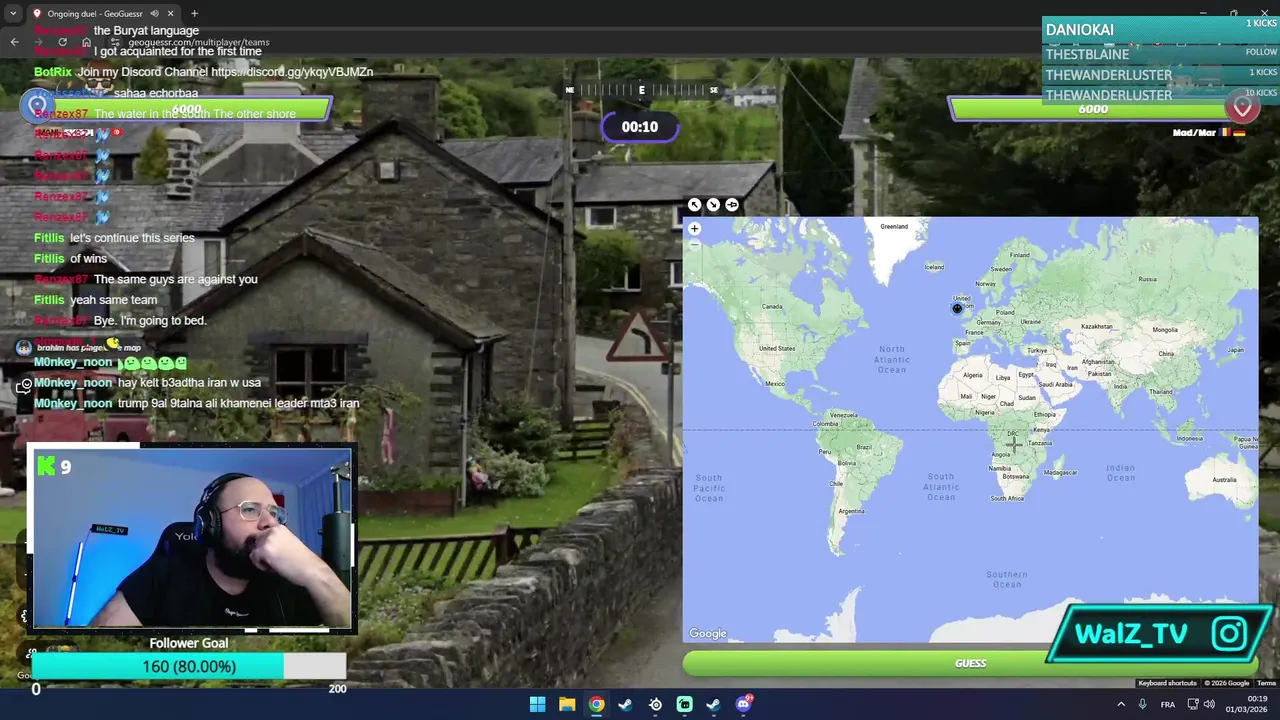Image resolution: width=1280 pixels, height=720 pixels.
Task: Enlarge the guess map with the up-left arrow
Action: [694, 205]
